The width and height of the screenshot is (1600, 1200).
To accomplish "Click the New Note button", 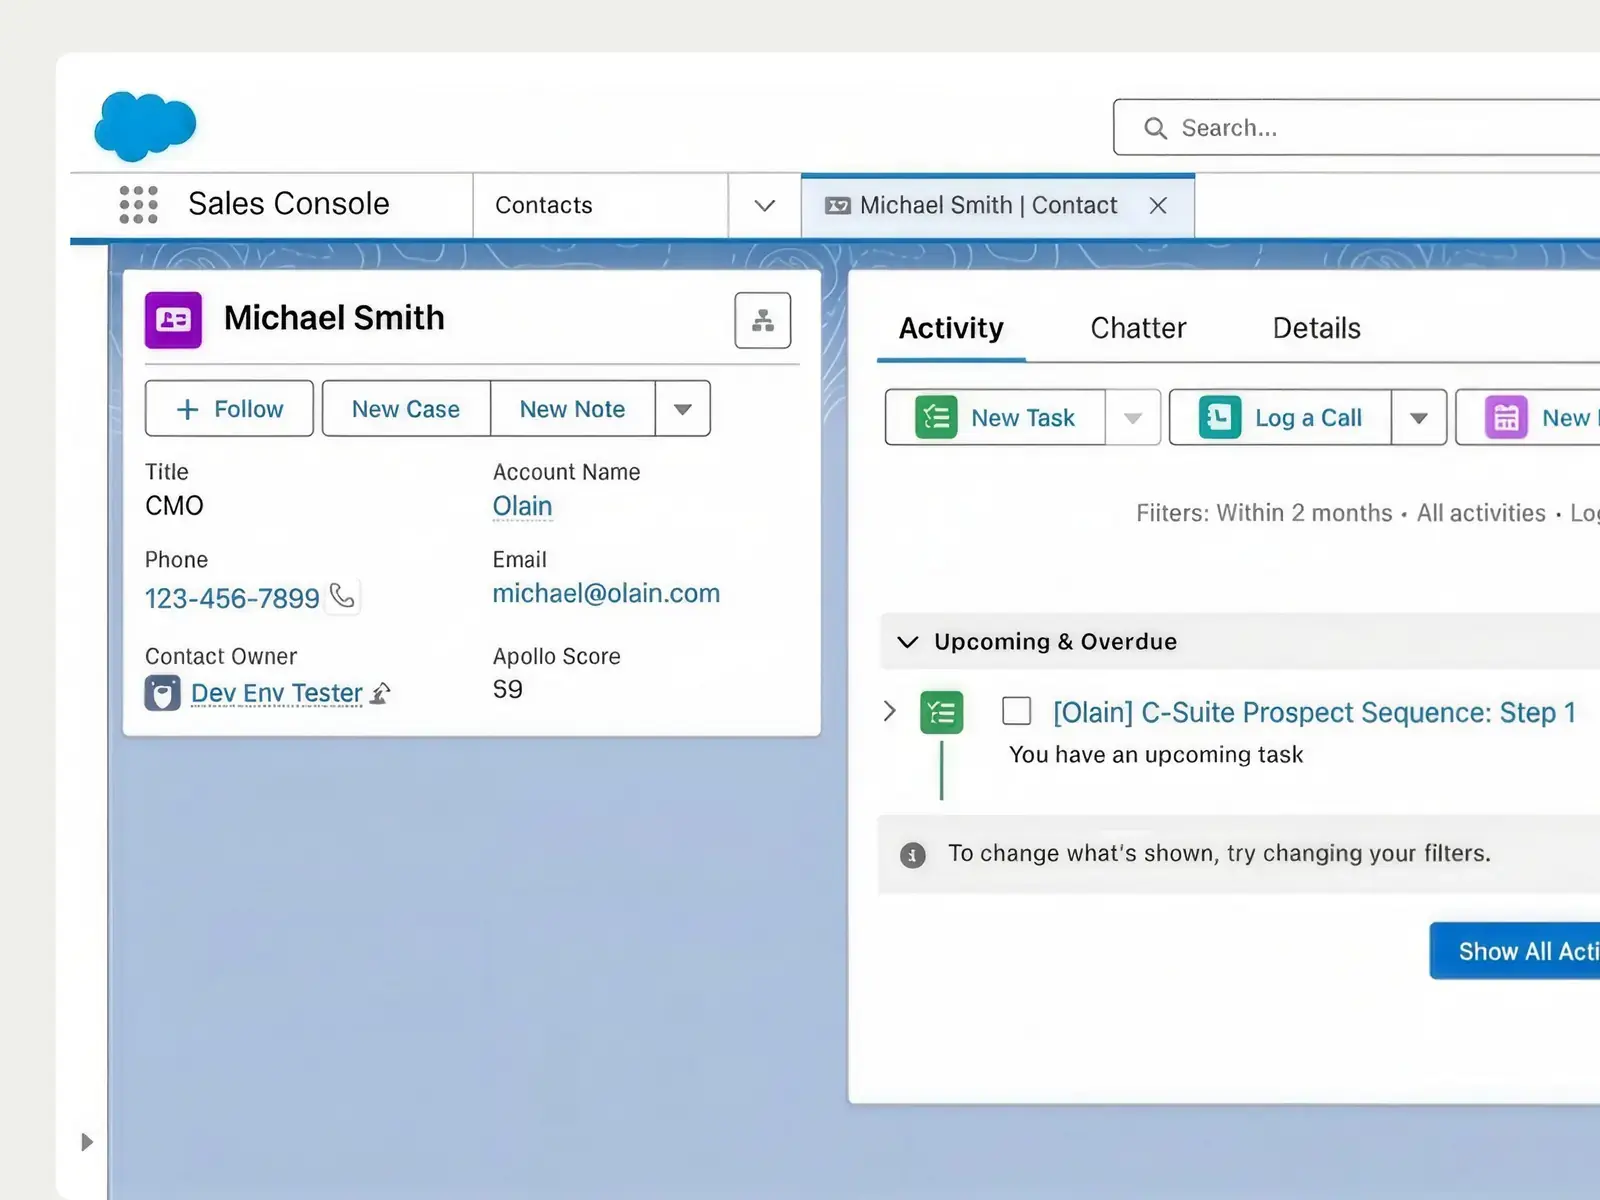I will click(573, 408).
